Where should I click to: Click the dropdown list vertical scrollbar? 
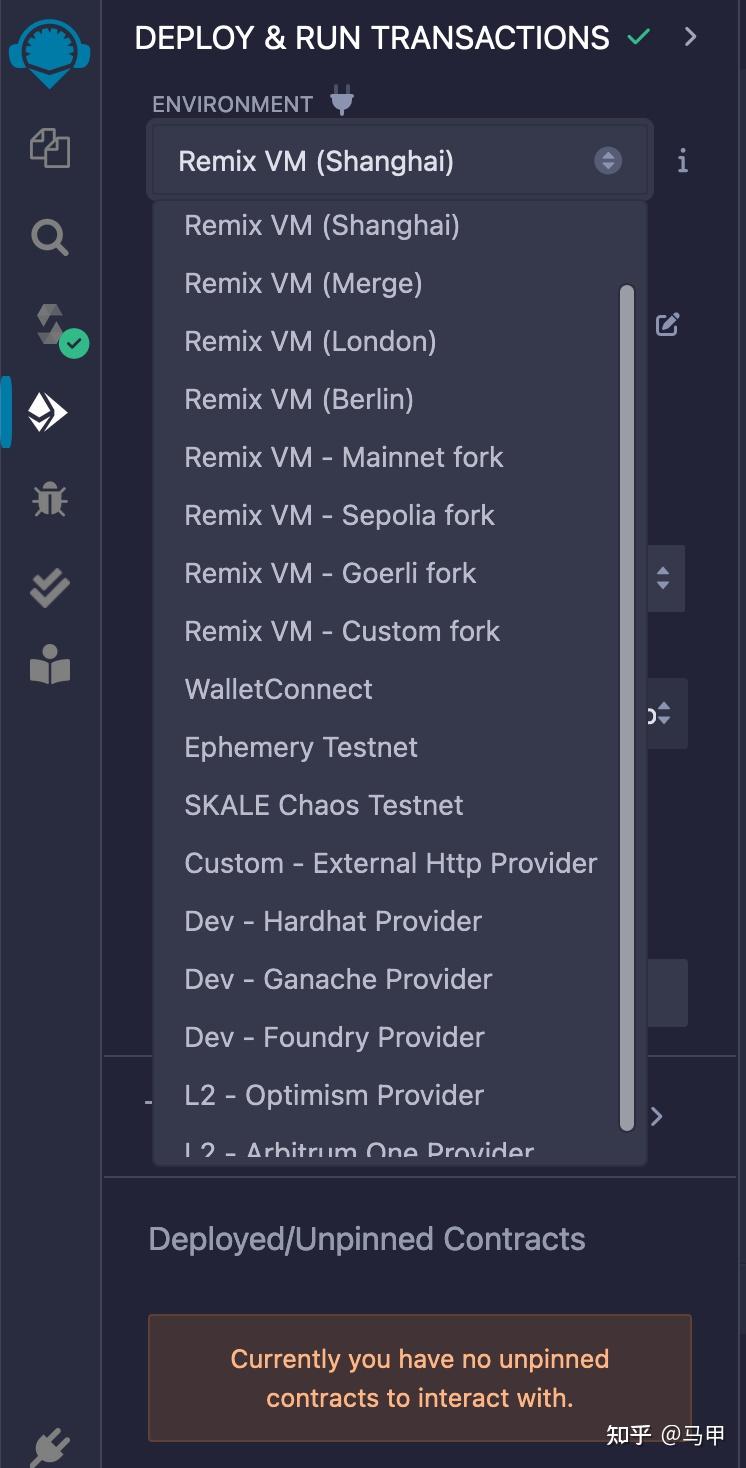[627, 707]
